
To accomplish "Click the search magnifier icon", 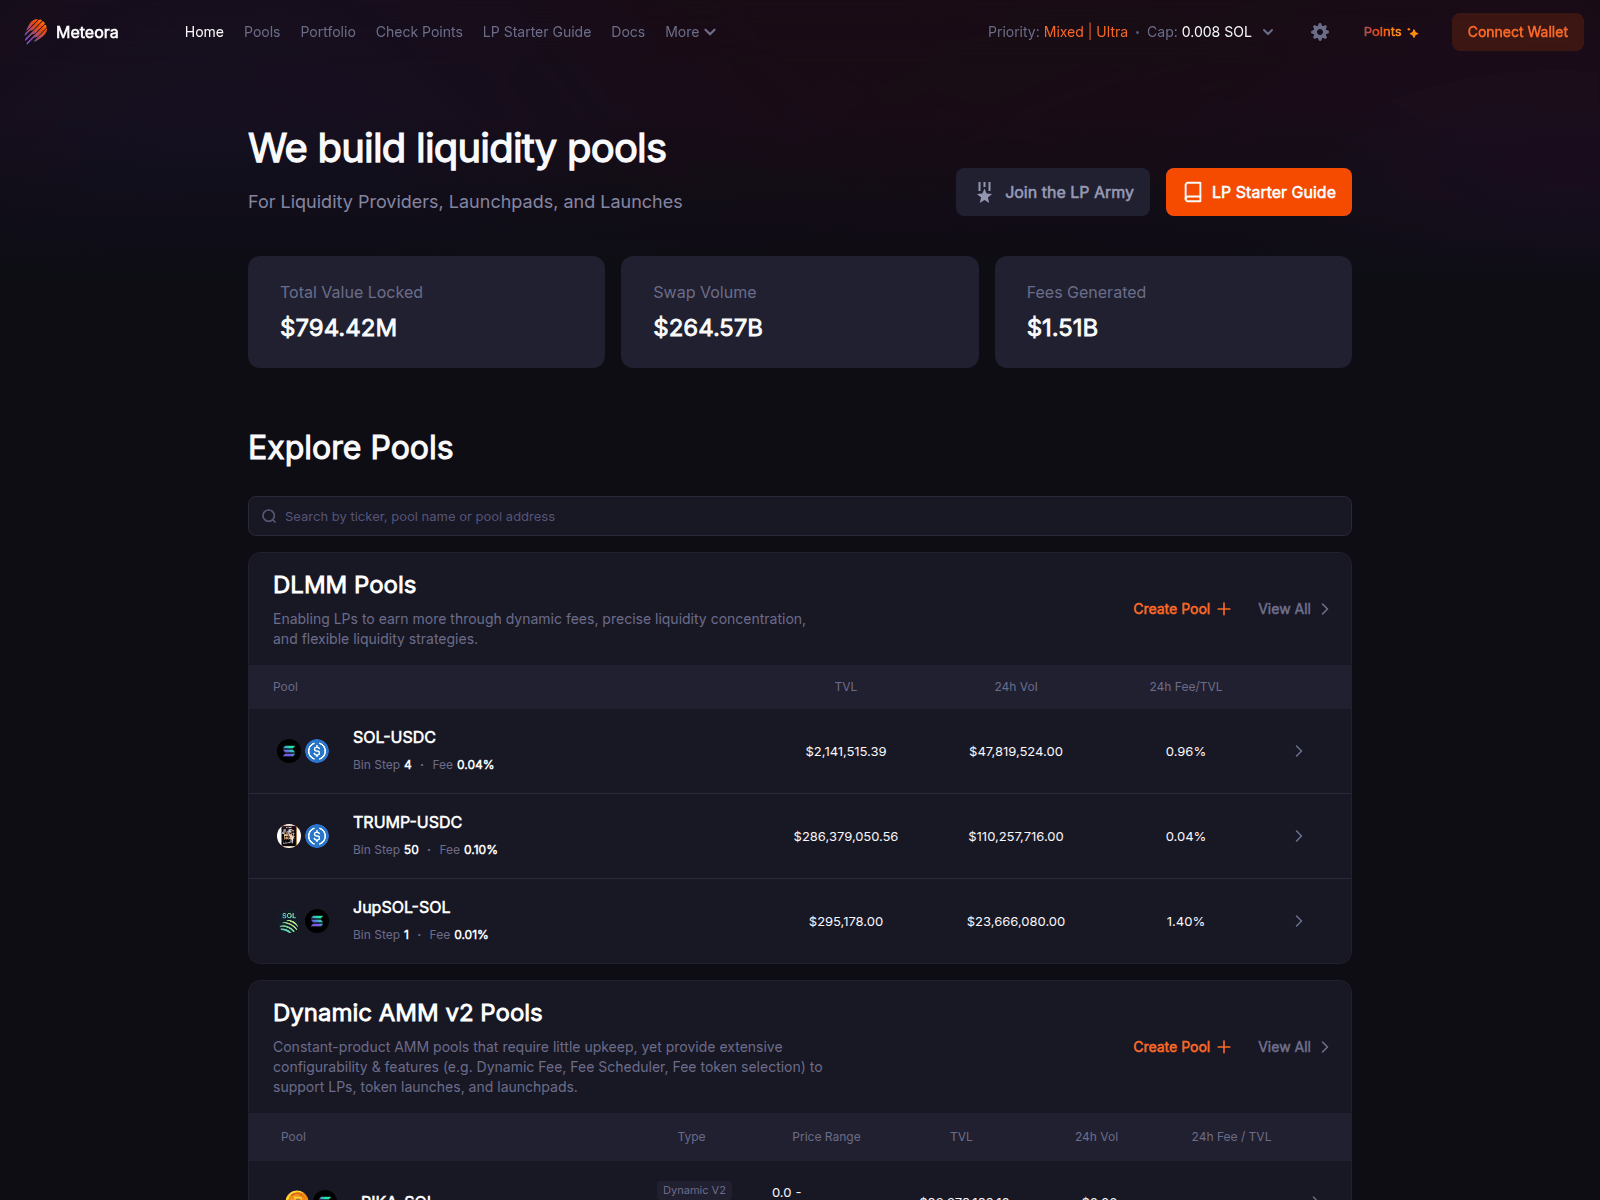I will (x=269, y=517).
